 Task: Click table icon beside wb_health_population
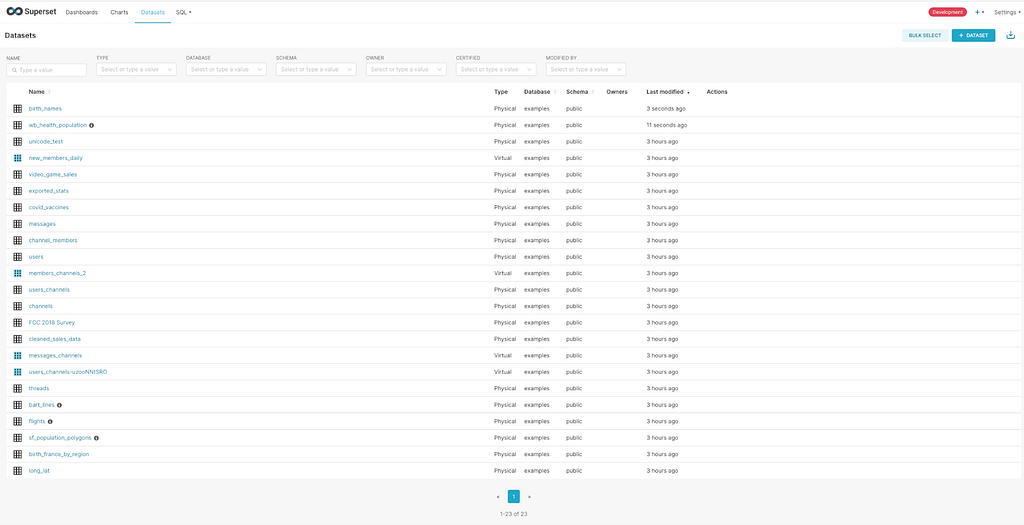18,125
